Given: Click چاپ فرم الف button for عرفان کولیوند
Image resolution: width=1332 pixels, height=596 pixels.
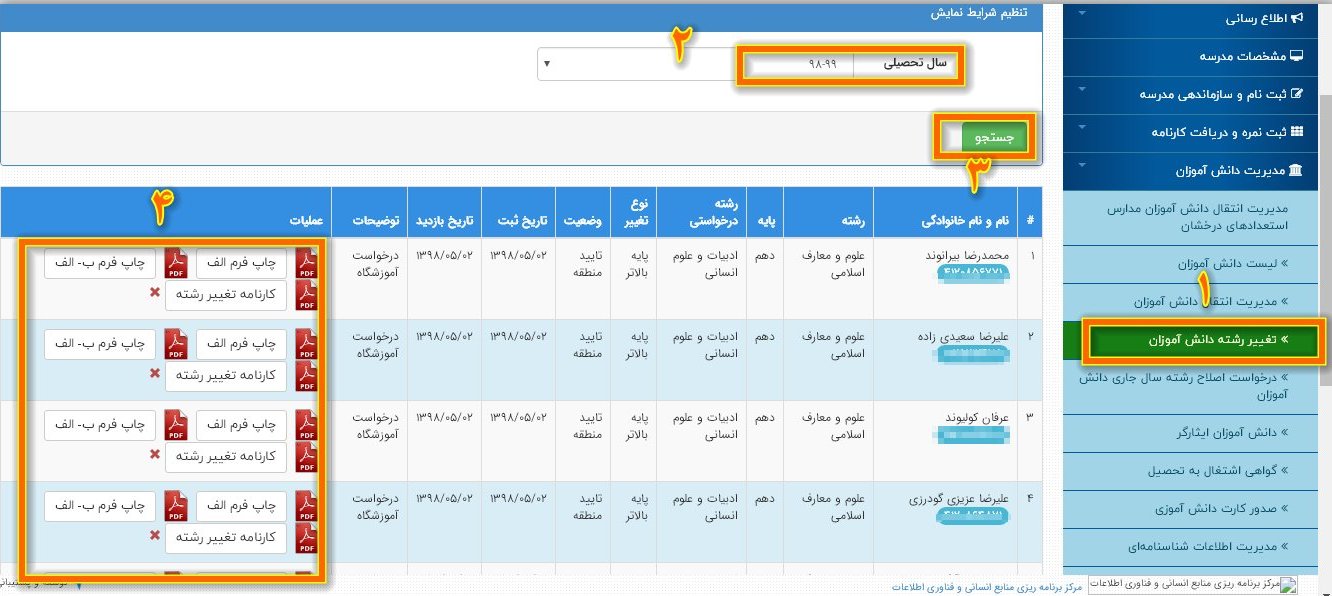Looking at the screenshot, I should tap(241, 425).
